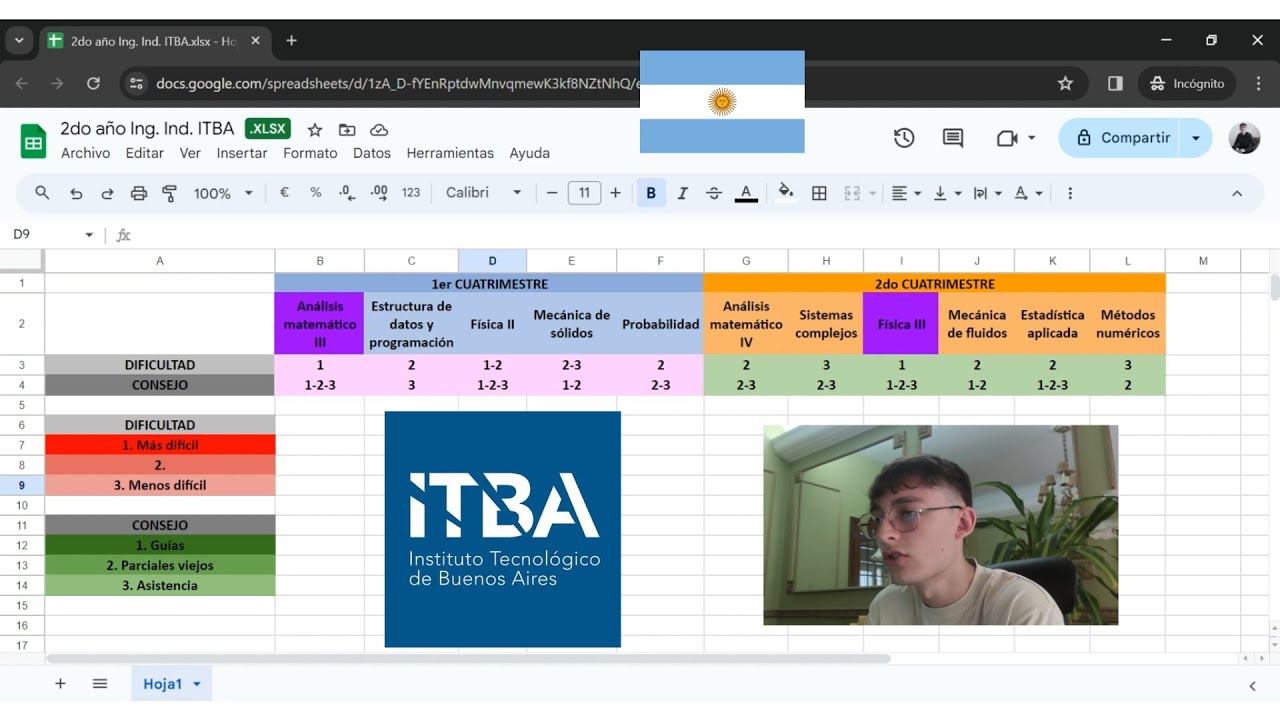Open the Calibri font dropdown
The width and height of the screenshot is (1280, 720).
[x=484, y=193]
